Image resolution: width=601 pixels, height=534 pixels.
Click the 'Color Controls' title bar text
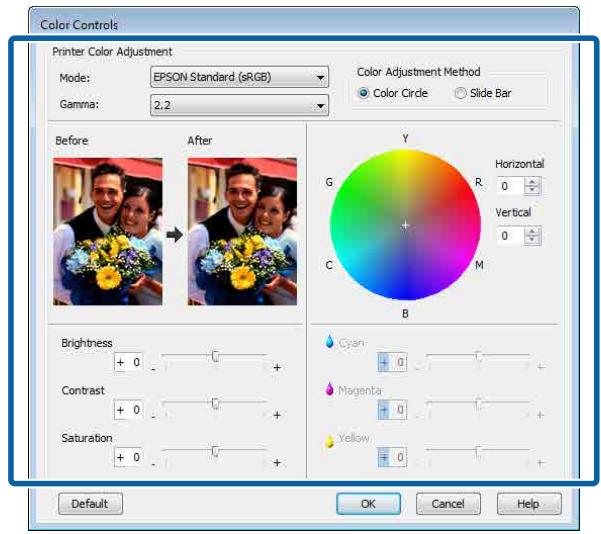click(x=79, y=25)
